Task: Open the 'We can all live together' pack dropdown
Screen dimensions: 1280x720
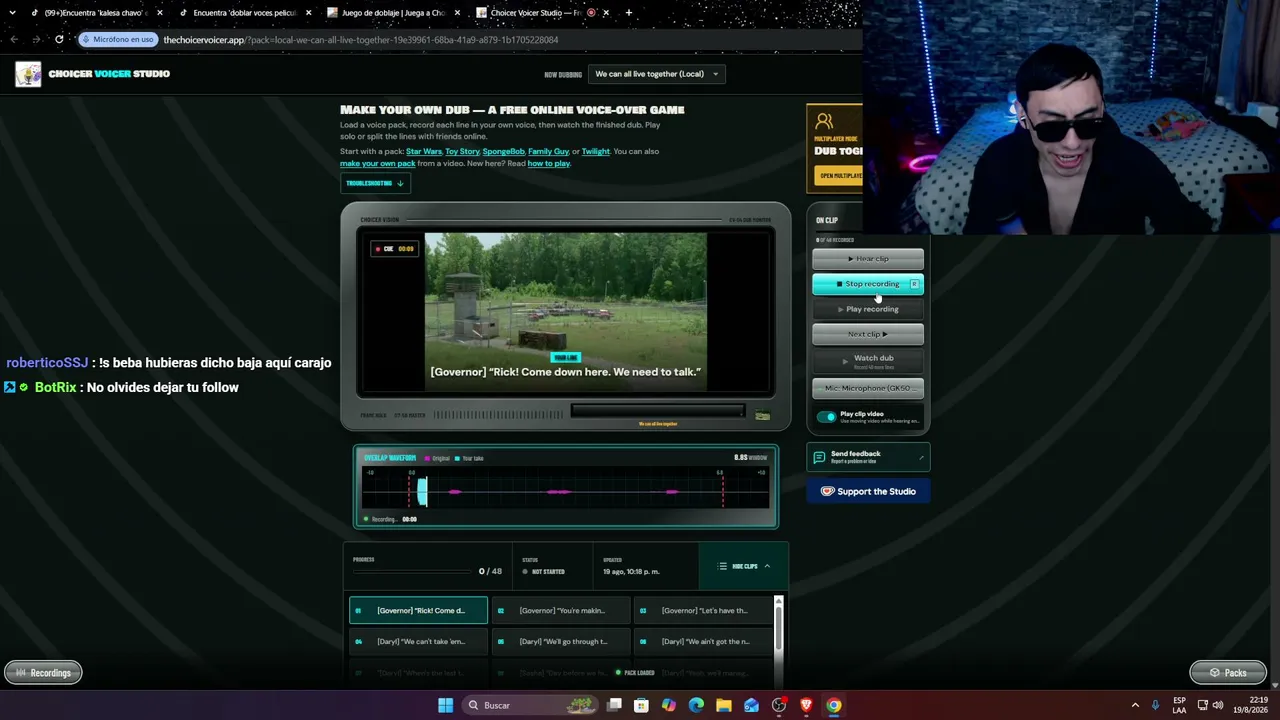Action: (x=656, y=74)
